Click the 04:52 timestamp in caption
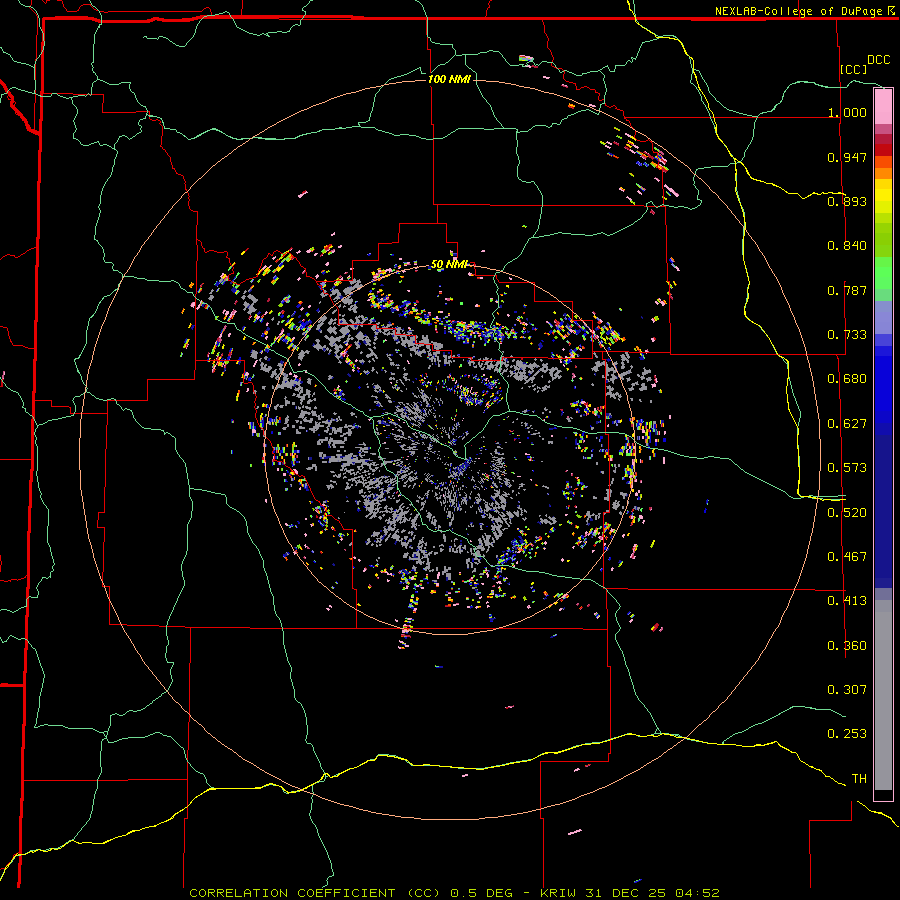The width and height of the screenshot is (900, 900). click(x=698, y=893)
